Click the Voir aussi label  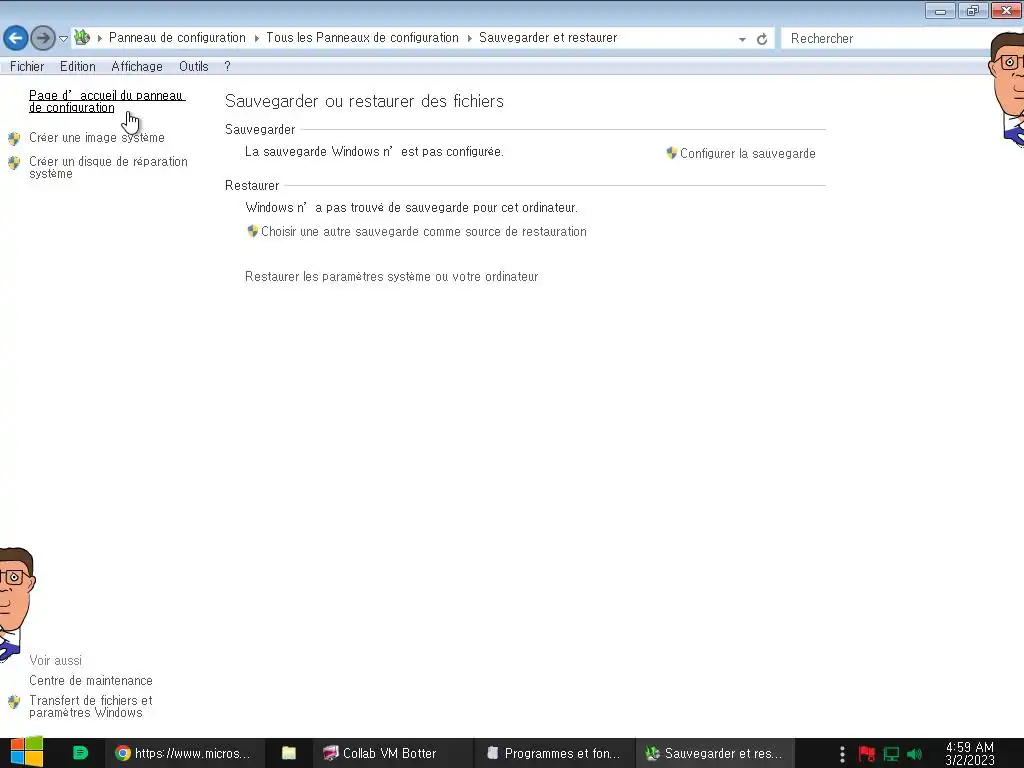tap(56, 660)
